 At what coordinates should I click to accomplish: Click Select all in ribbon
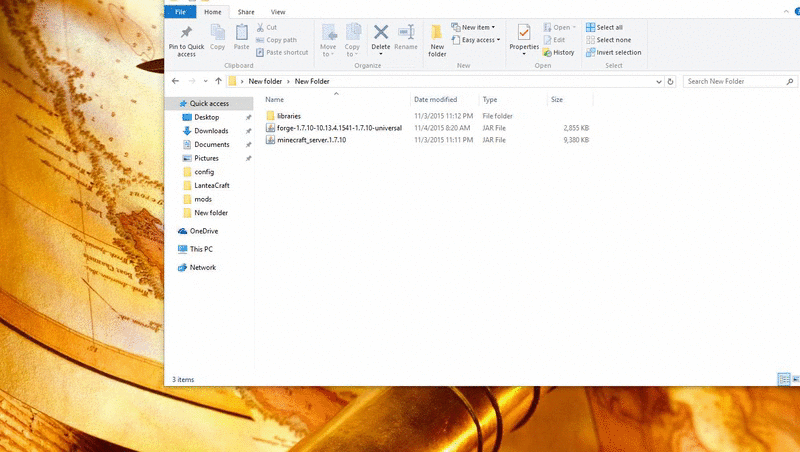click(x=605, y=28)
